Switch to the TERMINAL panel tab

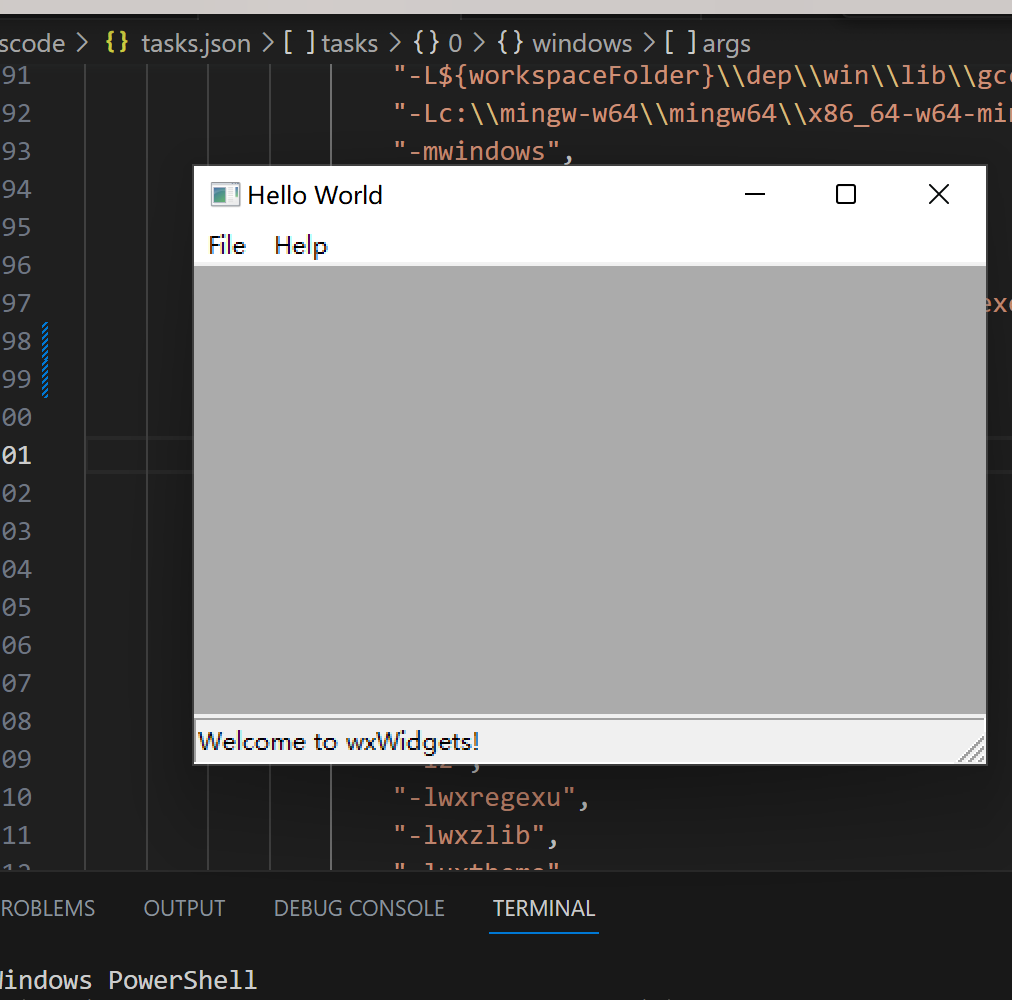pos(543,908)
